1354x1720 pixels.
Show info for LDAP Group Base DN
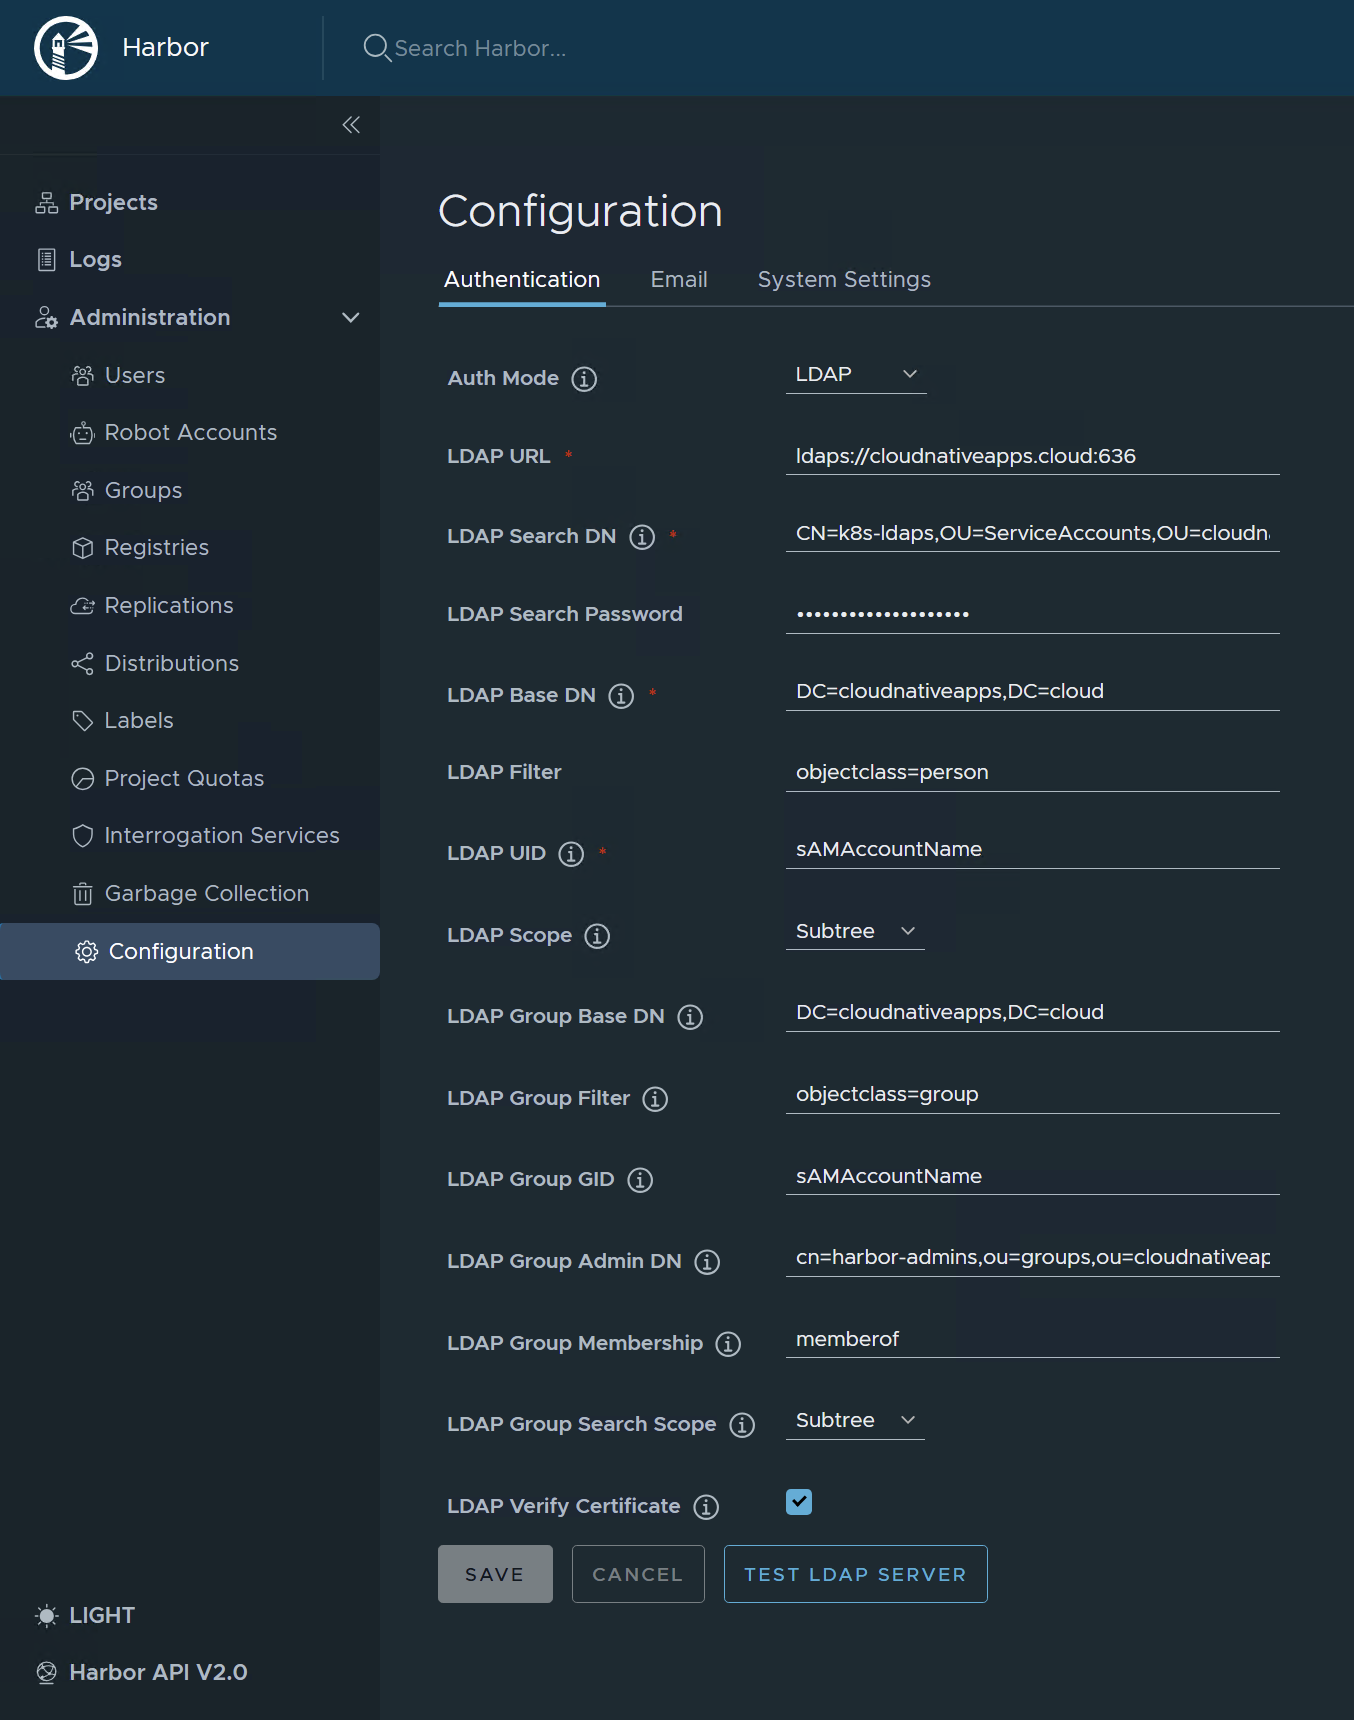690,1017
